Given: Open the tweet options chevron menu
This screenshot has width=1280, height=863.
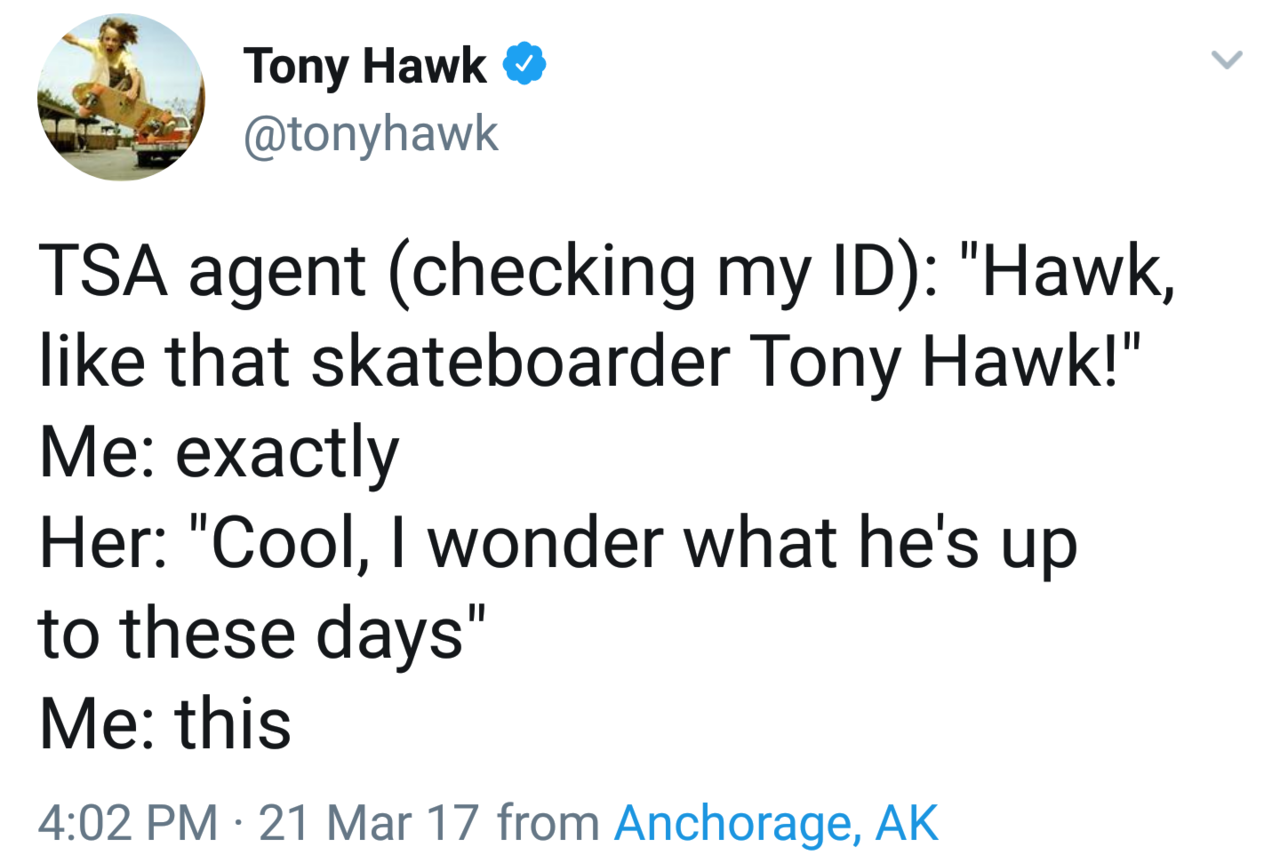Looking at the screenshot, I should click(x=1226, y=61).
